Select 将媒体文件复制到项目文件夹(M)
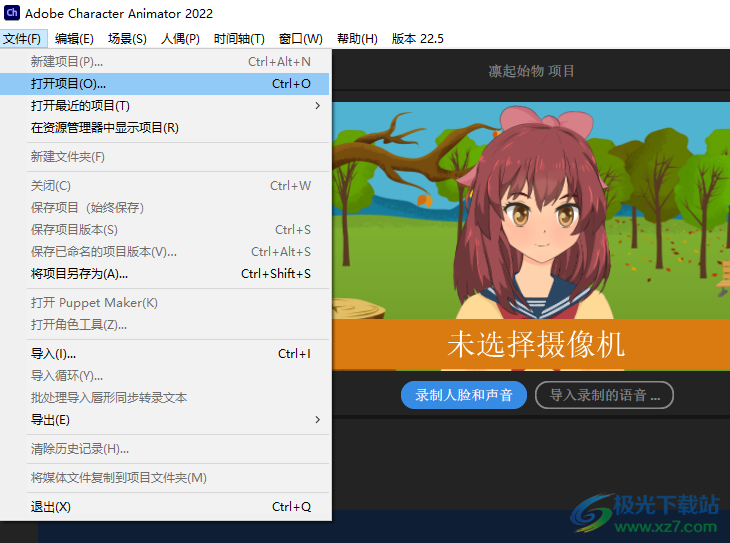Screen dimensions: 730x543 point(164,478)
